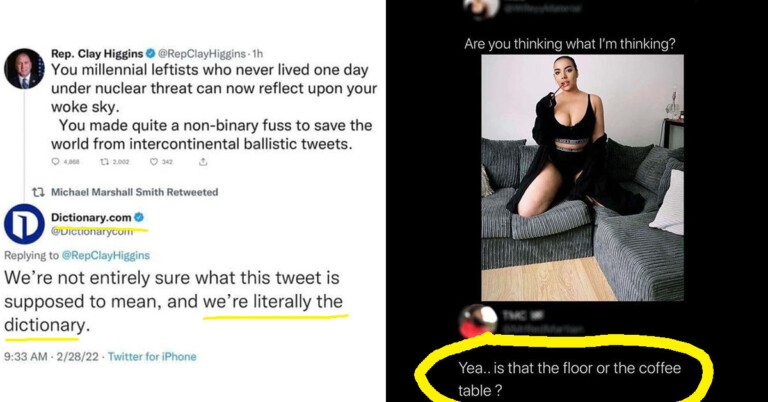Image resolution: width=768 pixels, height=402 pixels.
Task: Click the verified badge next to Dictionary.com
Action: click(139, 217)
